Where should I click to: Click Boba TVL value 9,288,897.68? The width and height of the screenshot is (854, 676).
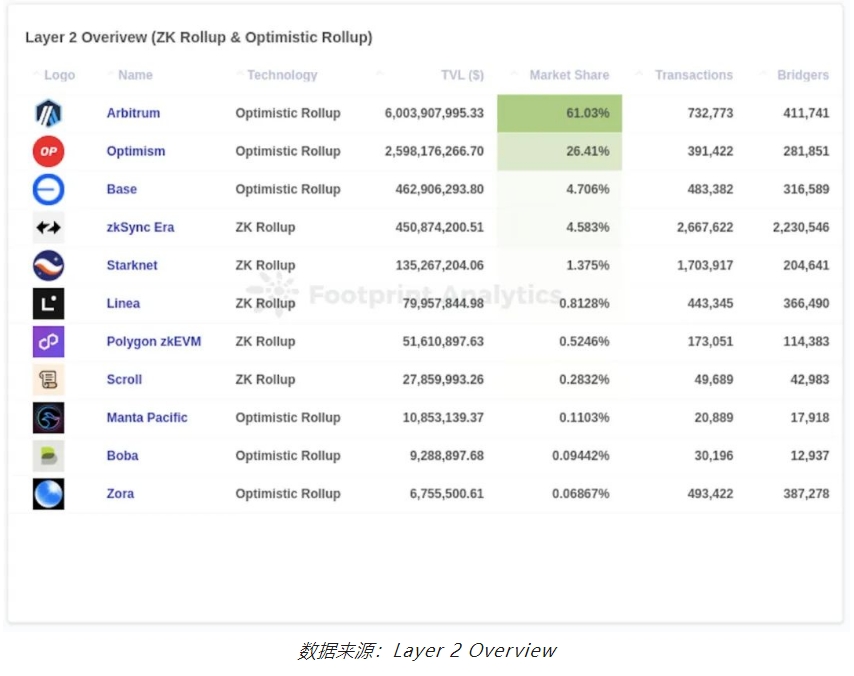(x=447, y=456)
